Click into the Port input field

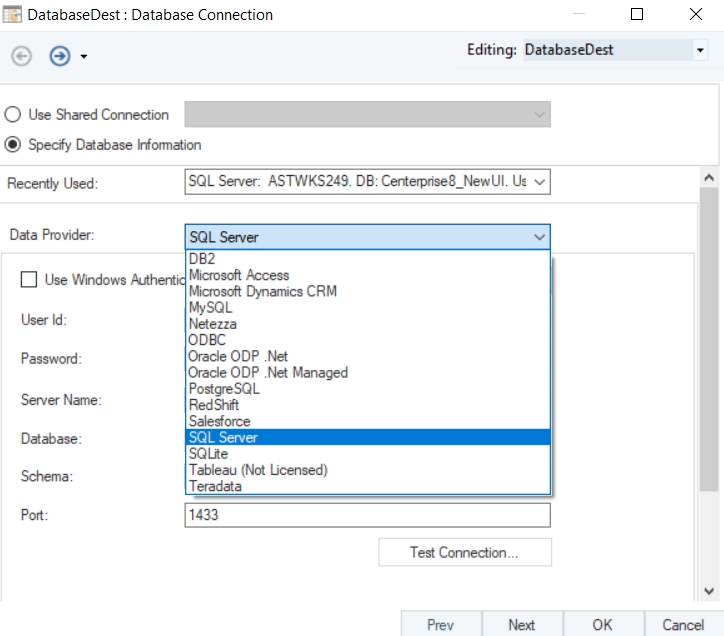367,515
